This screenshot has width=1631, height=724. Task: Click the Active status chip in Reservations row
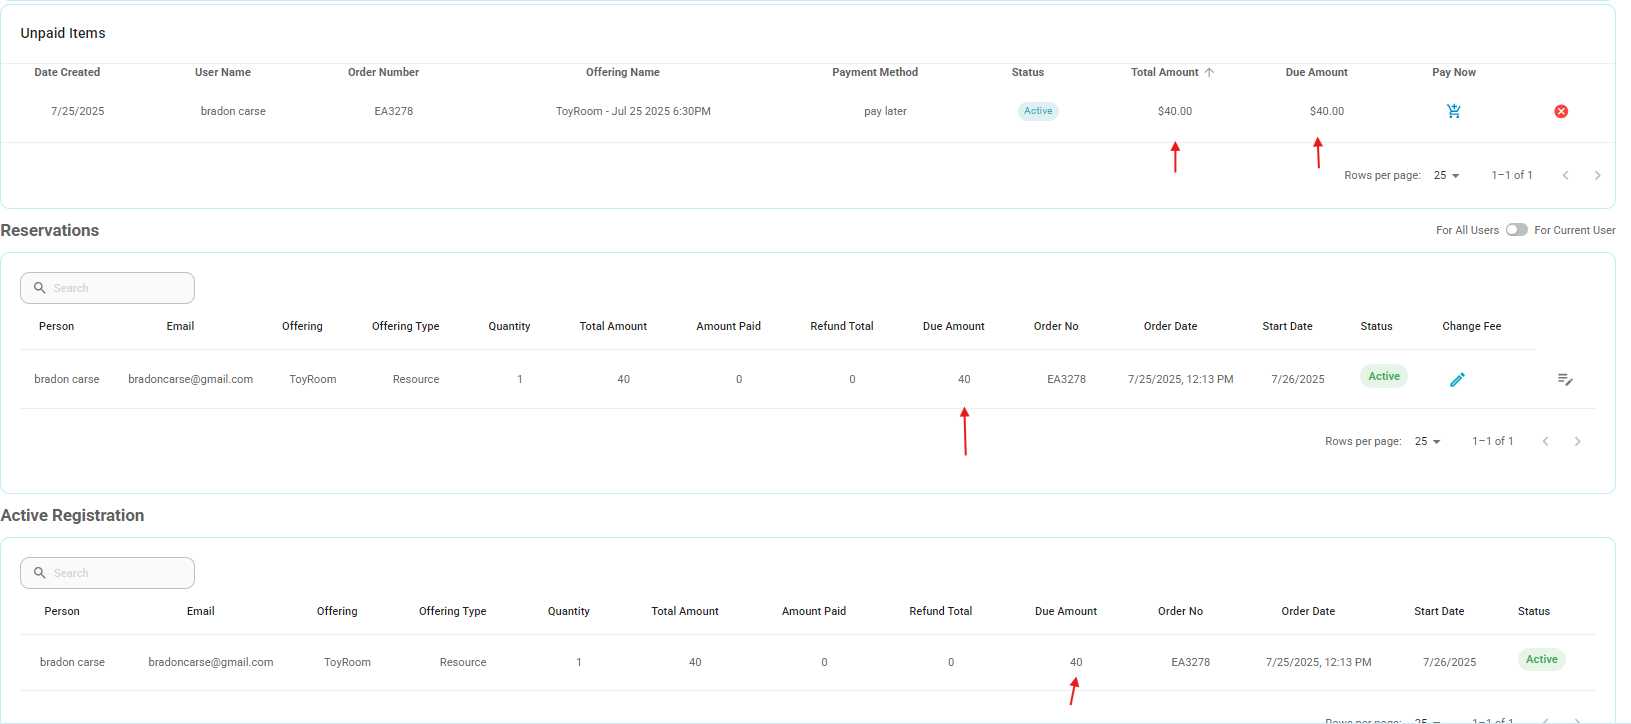1384,376
